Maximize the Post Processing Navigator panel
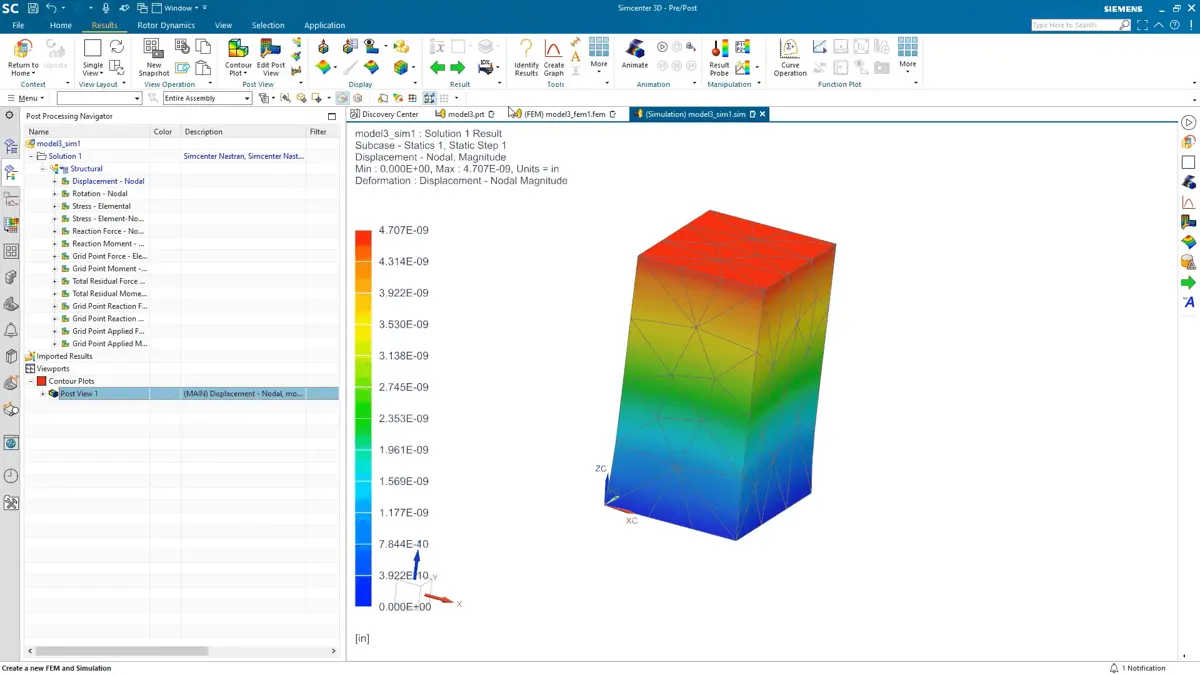Image resolution: width=1200 pixels, height=675 pixels. click(332, 116)
